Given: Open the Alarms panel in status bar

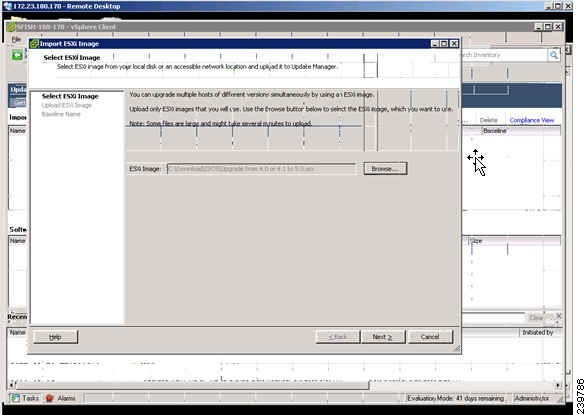Looking at the screenshot, I should [x=60, y=398].
